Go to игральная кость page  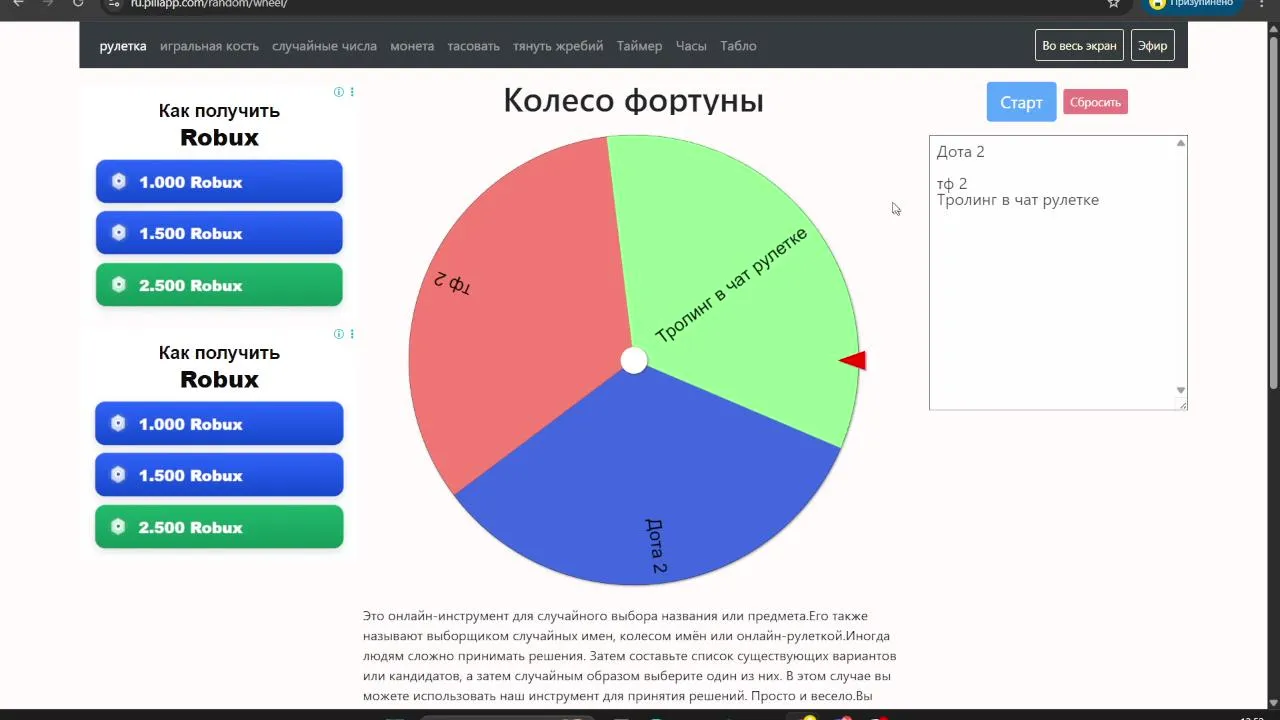tap(209, 46)
